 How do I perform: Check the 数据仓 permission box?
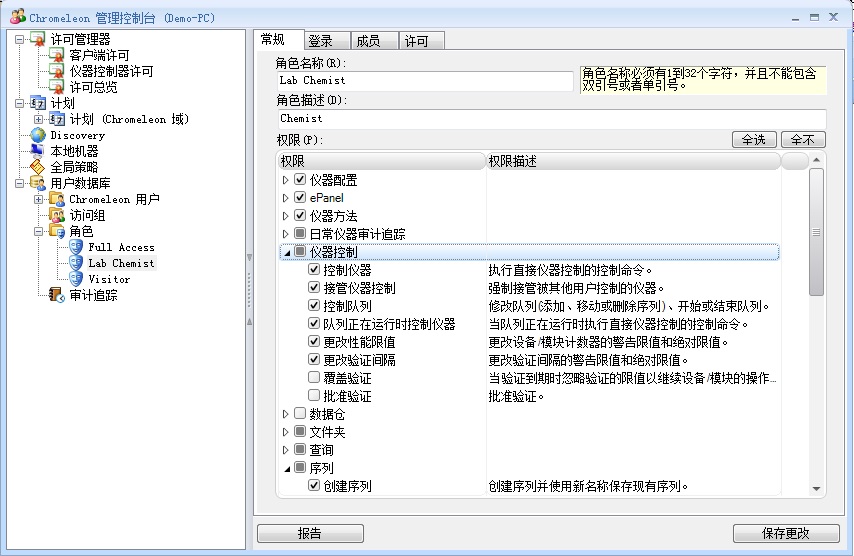coord(300,413)
